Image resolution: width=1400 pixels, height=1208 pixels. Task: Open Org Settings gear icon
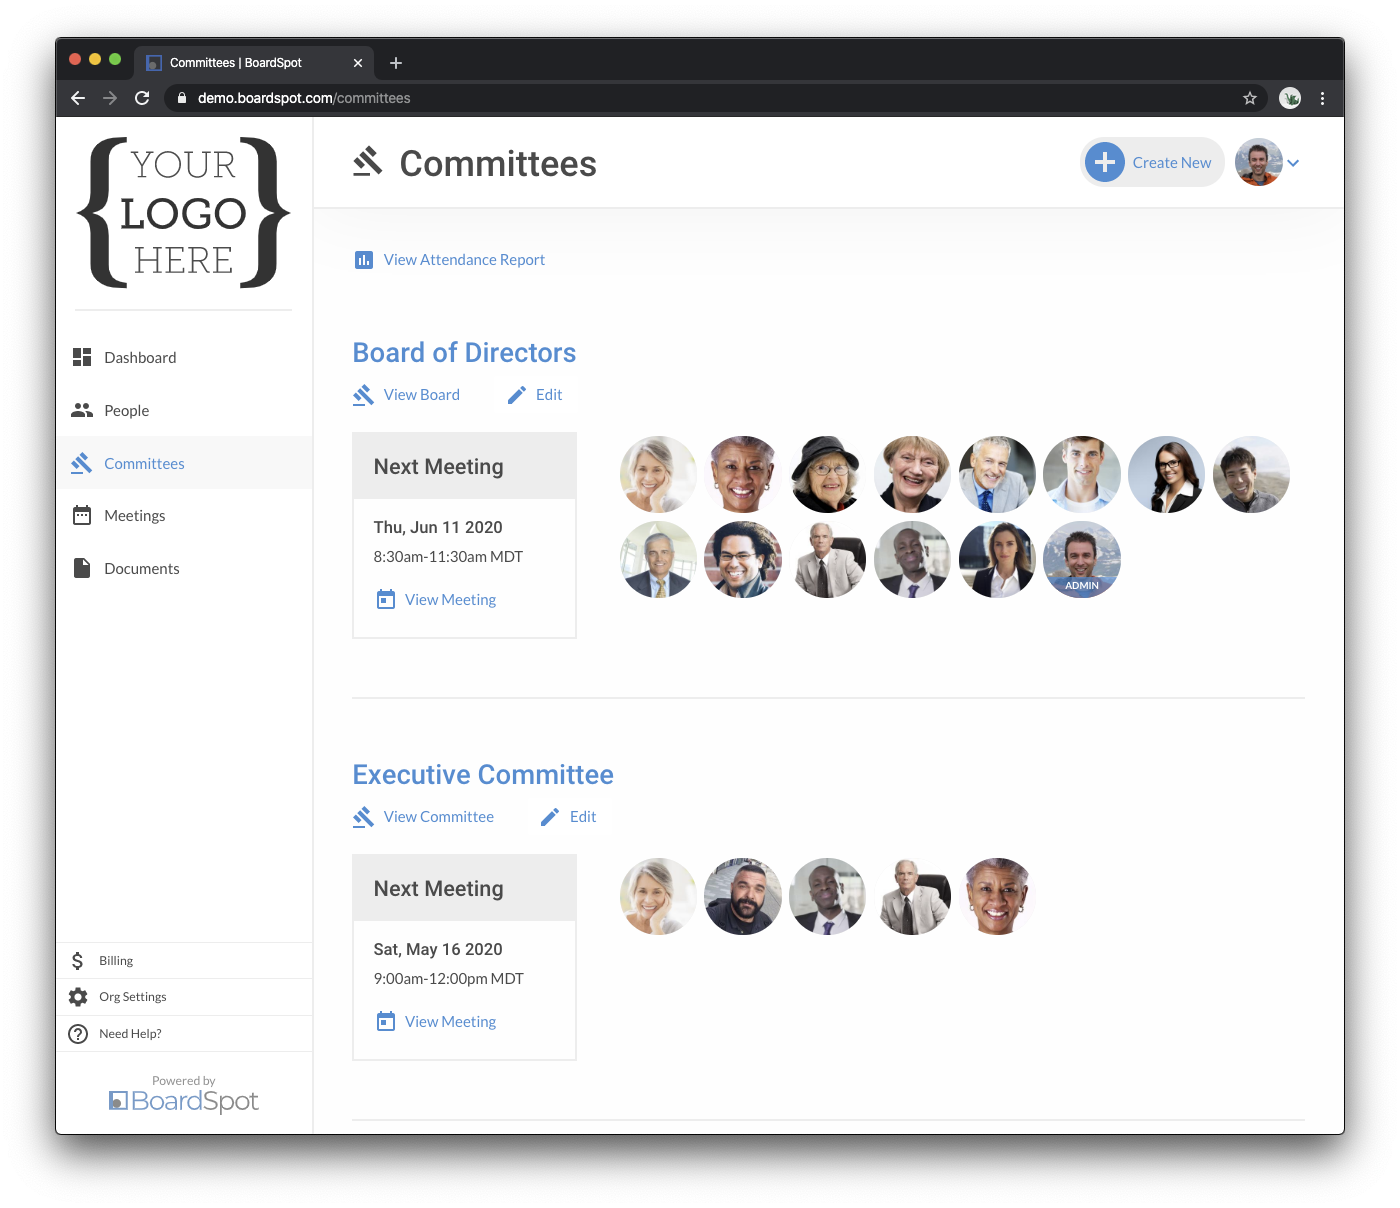tap(78, 997)
